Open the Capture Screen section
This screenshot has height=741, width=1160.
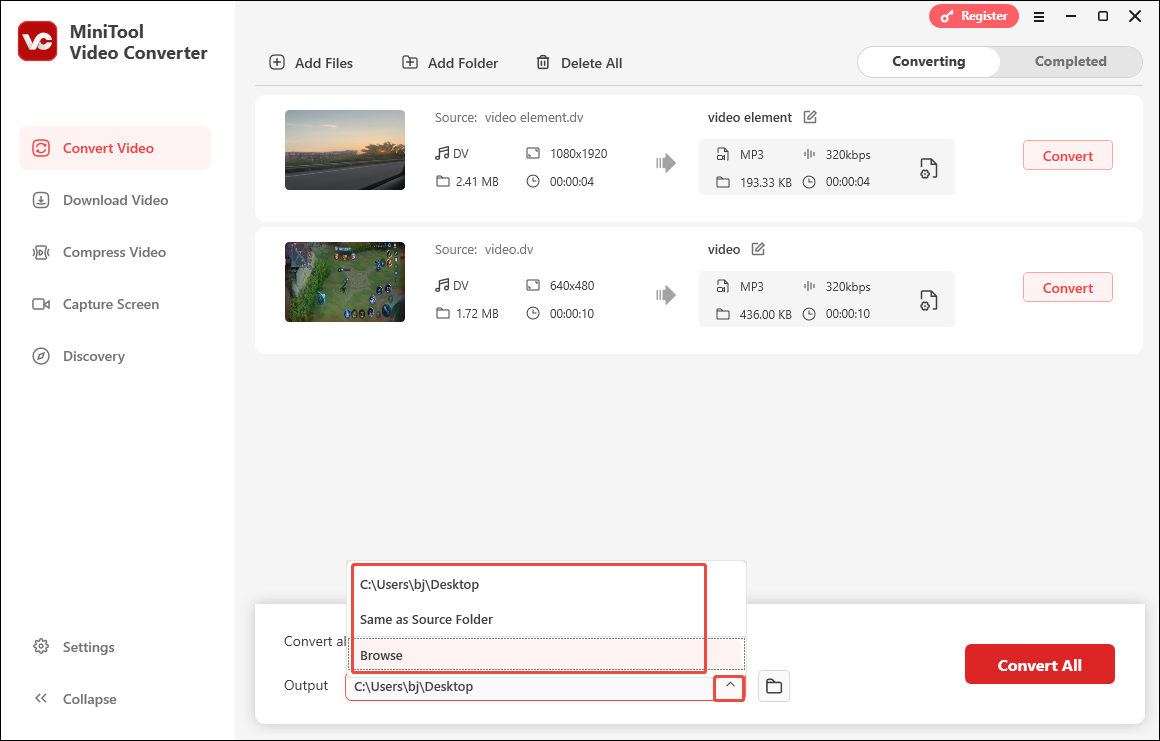pos(115,304)
